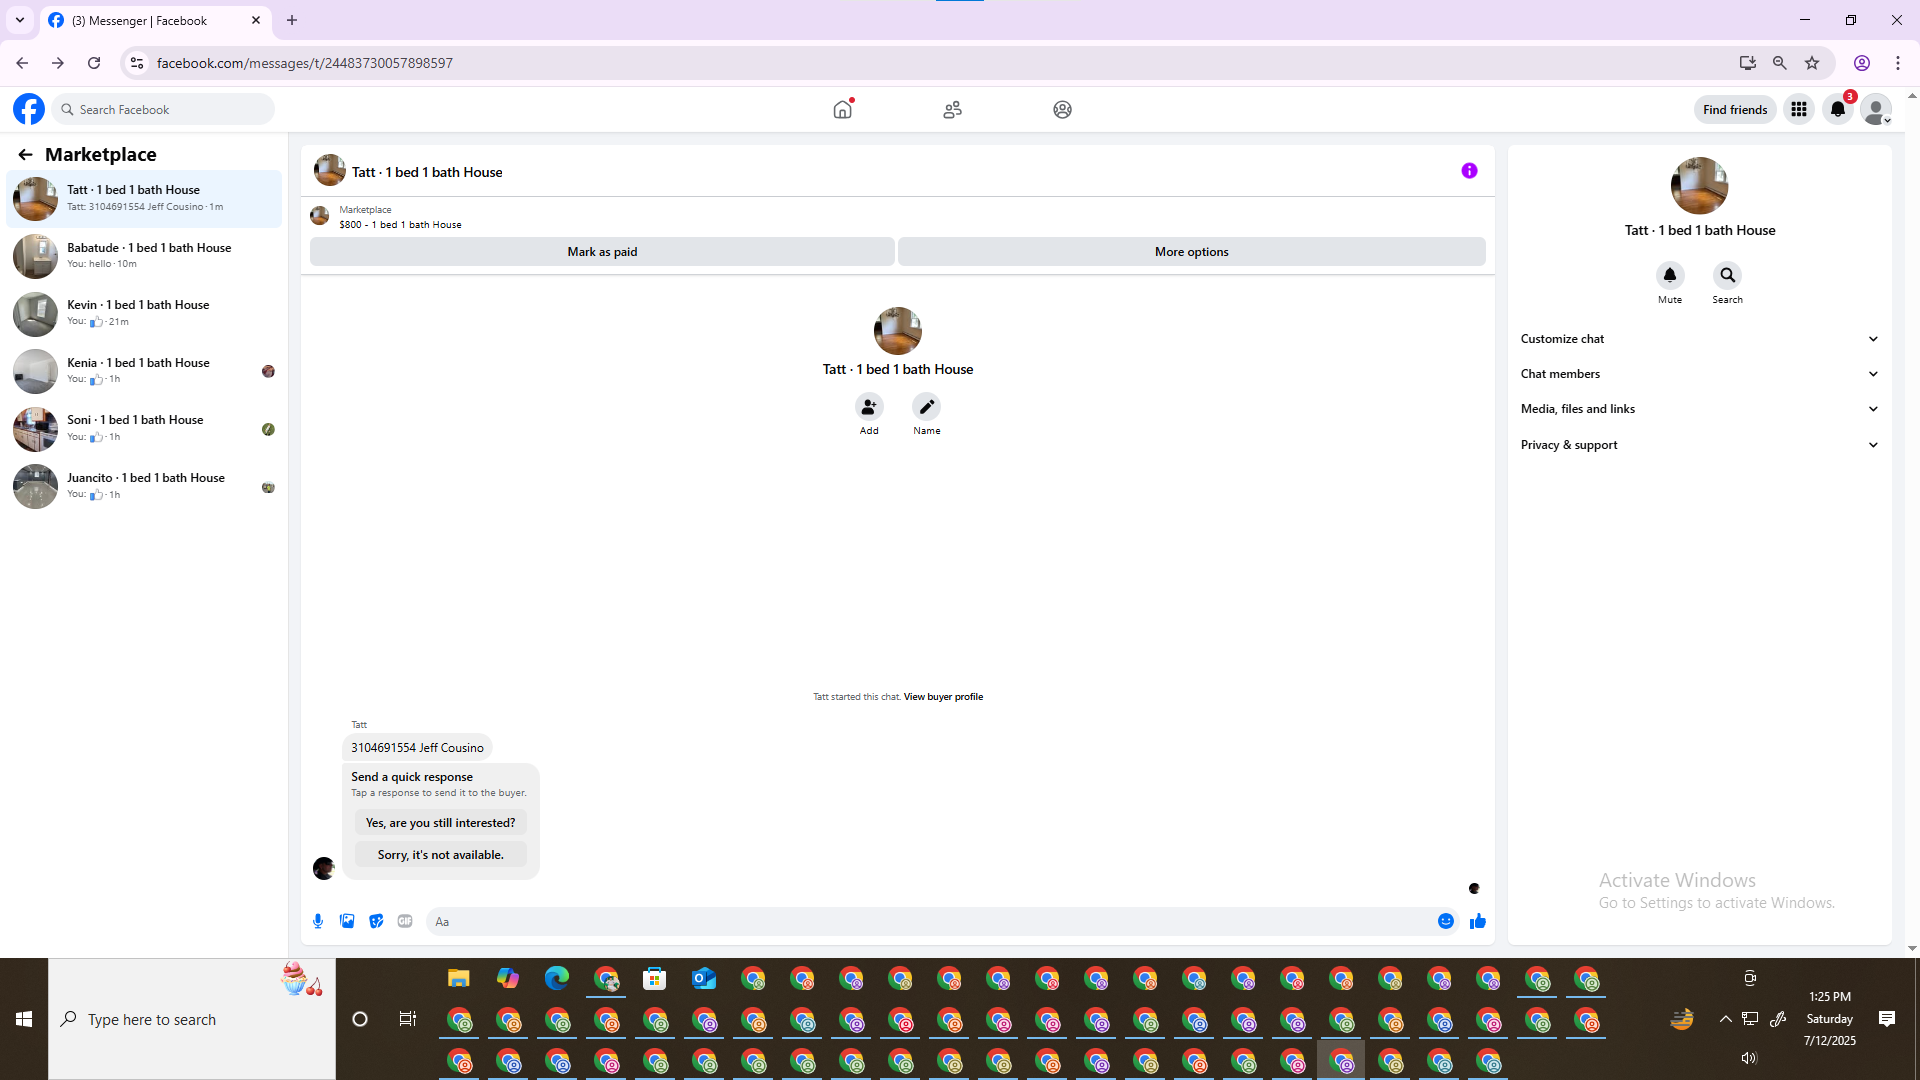
Task: Open the sticker picker icon
Action: (376, 921)
